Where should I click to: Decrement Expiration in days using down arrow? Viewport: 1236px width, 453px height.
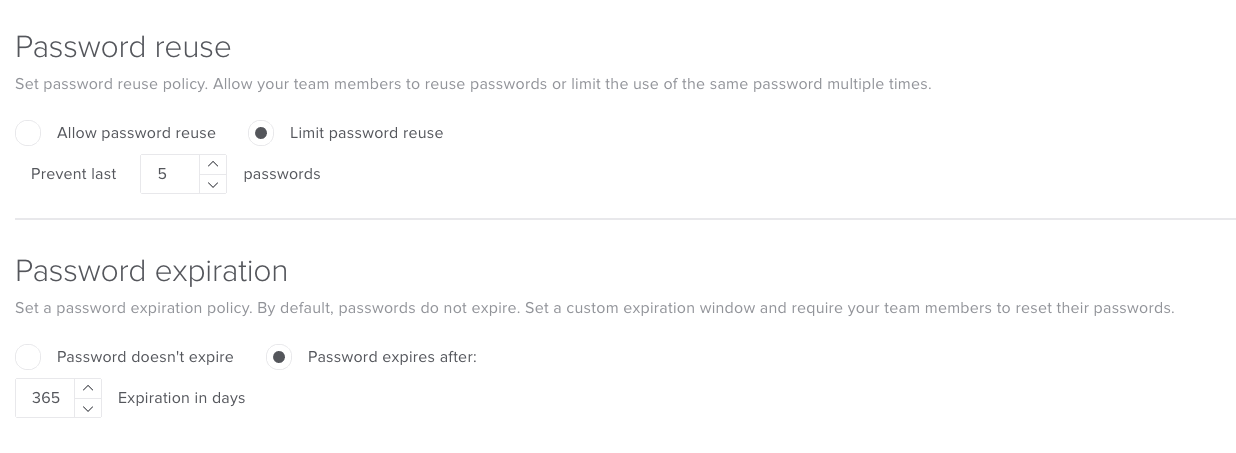click(88, 408)
